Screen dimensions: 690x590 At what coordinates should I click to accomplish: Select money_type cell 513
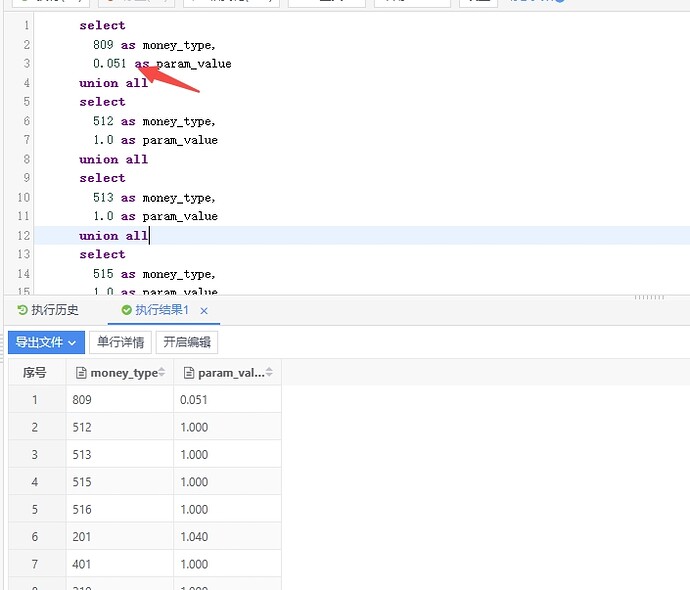click(120, 454)
